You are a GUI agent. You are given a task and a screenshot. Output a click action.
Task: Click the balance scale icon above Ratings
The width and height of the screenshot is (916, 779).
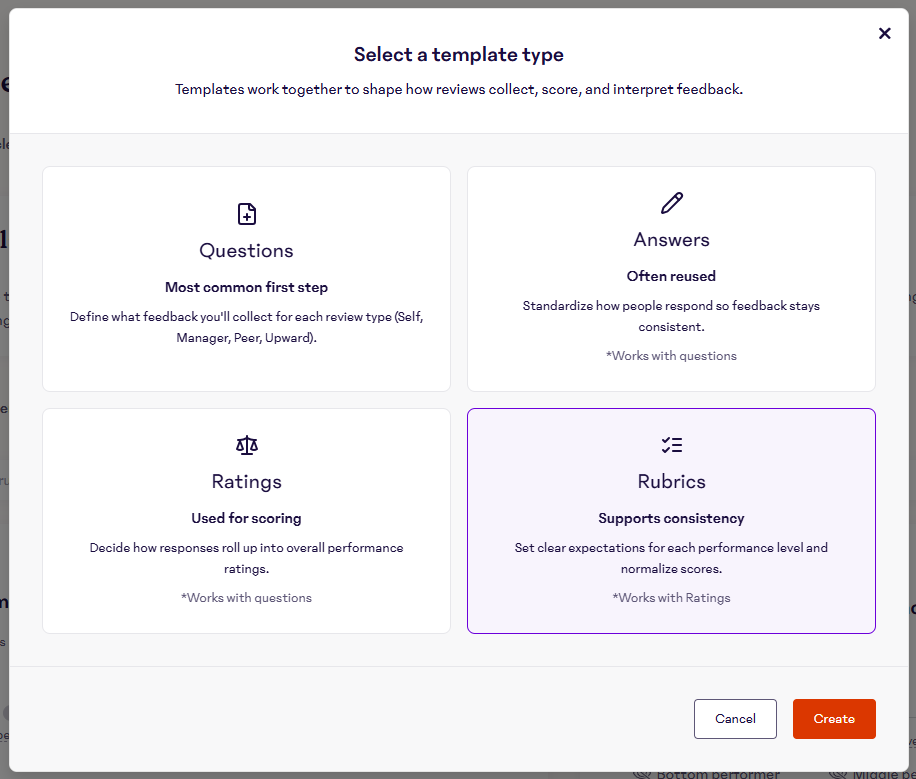[x=246, y=445]
